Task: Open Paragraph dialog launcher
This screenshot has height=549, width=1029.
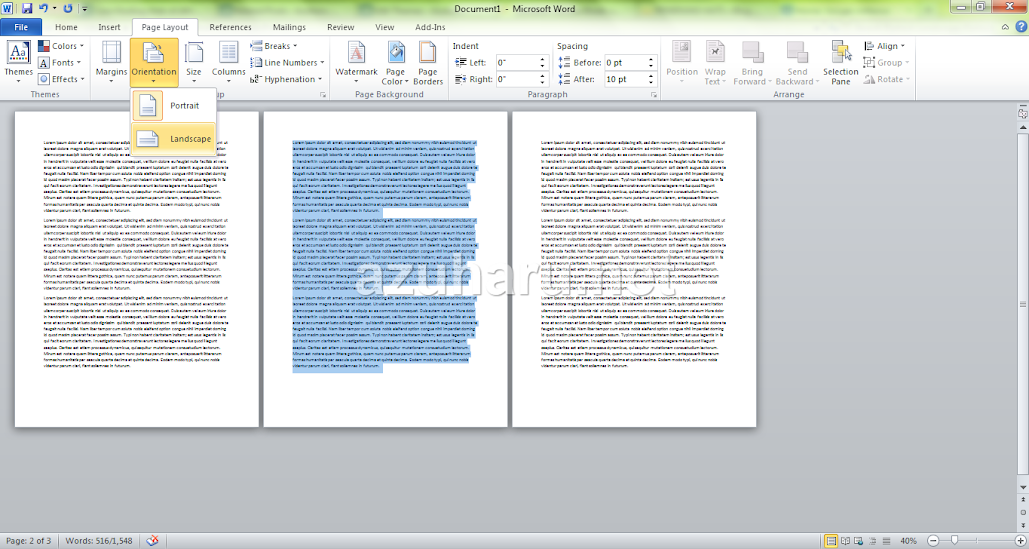Action: (x=654, y=95)
